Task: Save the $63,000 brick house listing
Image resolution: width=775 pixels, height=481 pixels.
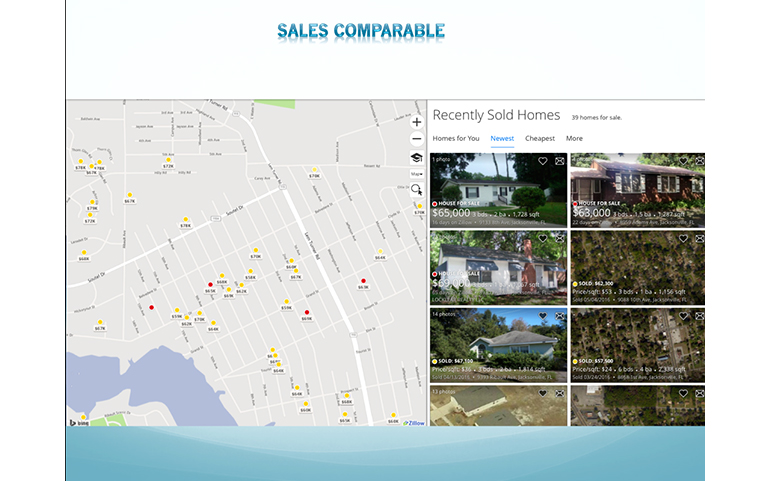Action: coord(683,161)
